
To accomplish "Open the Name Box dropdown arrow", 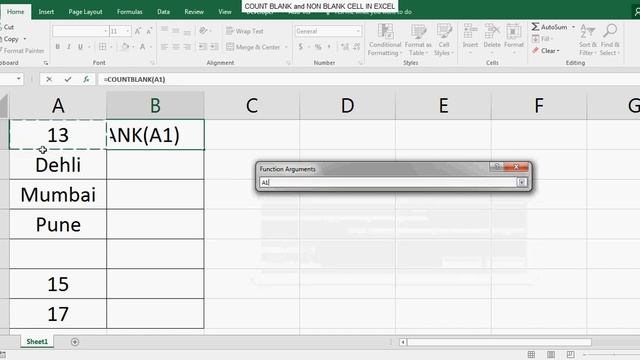I will tap(19, 79).
